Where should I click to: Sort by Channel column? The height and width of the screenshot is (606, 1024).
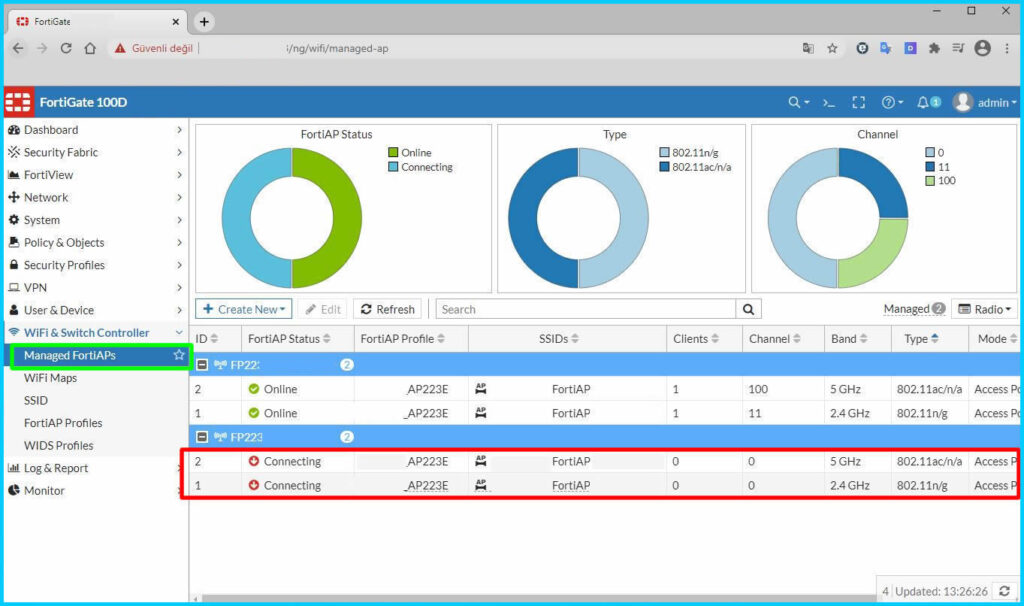point(775,339)
